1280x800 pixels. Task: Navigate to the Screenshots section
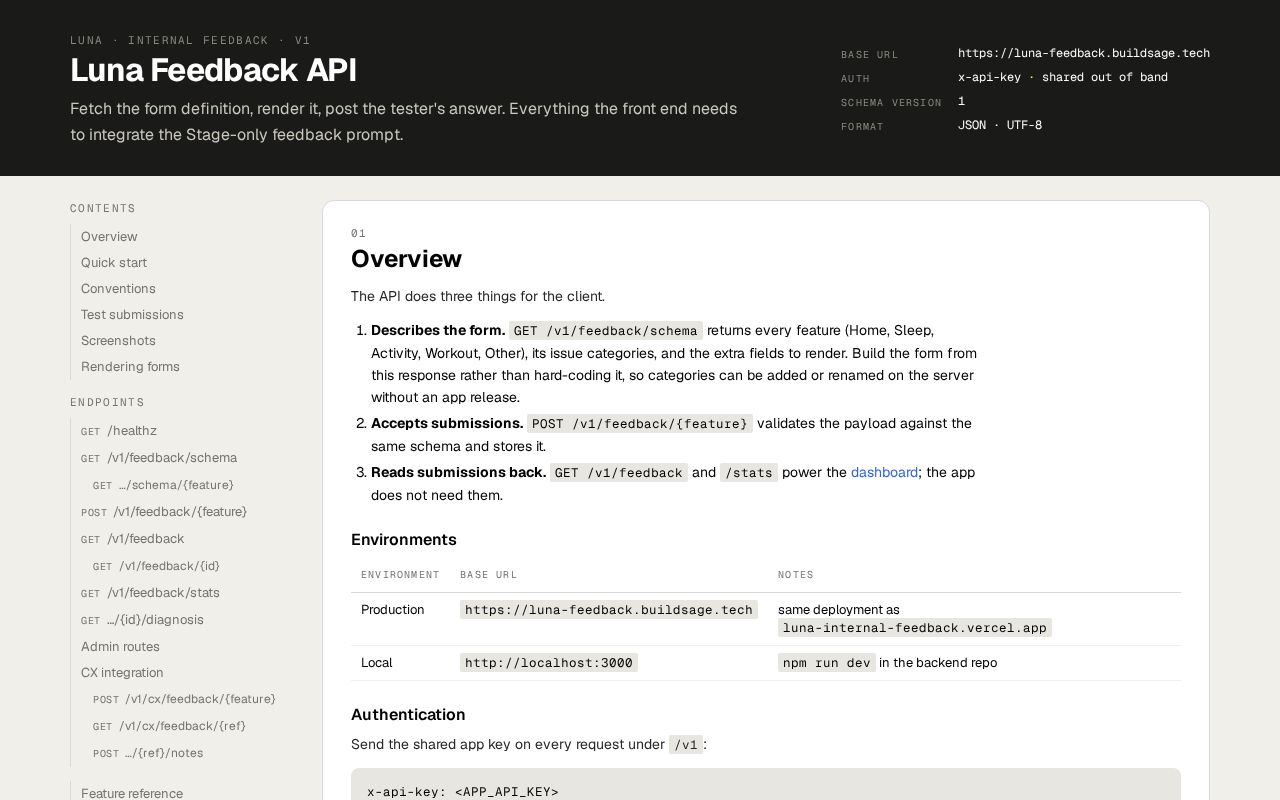tap(118, 341)
